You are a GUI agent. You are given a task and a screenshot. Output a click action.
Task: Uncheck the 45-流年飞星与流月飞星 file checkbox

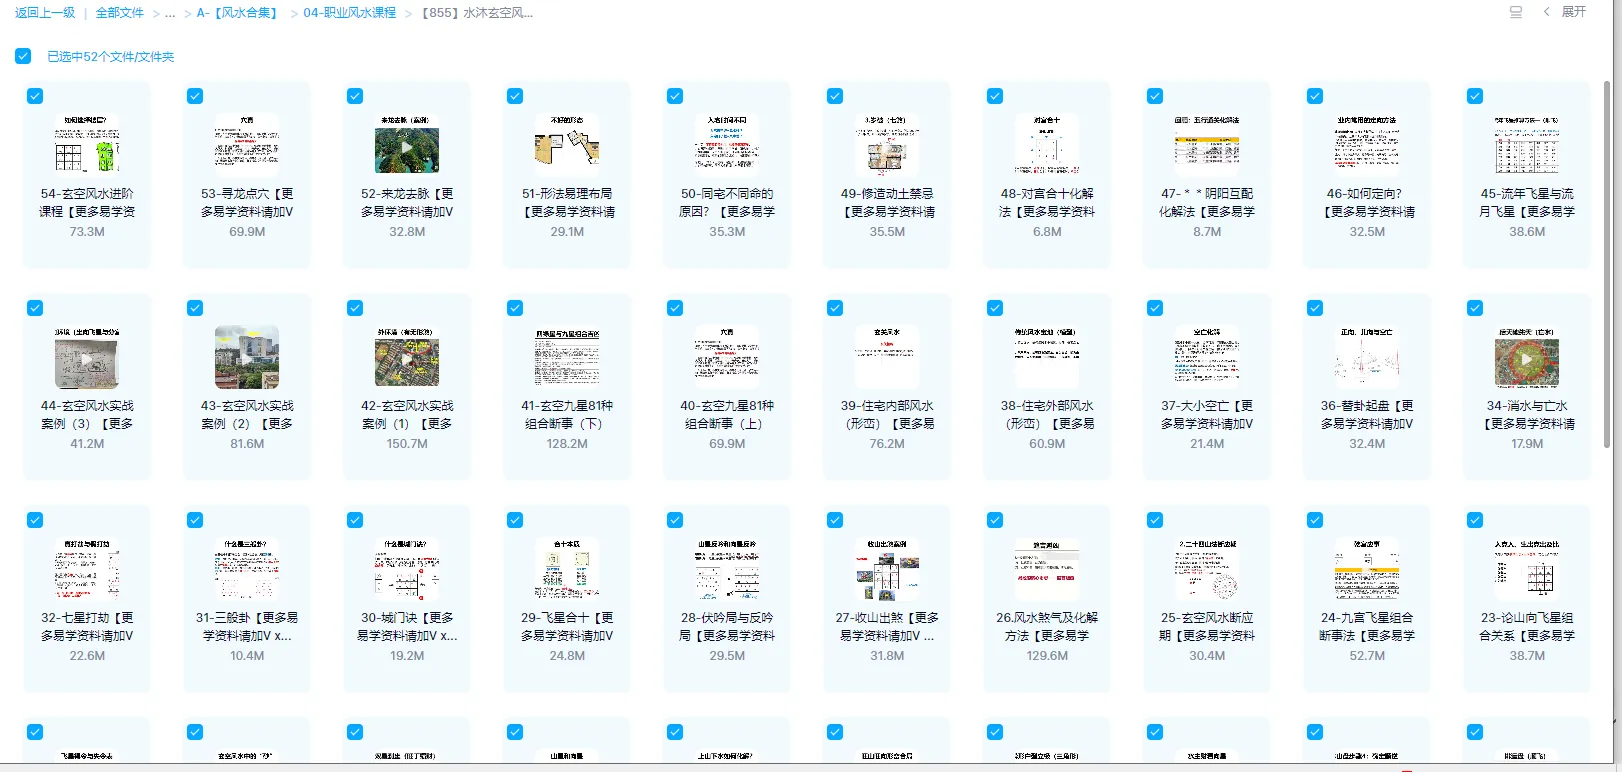(1475, 96)
